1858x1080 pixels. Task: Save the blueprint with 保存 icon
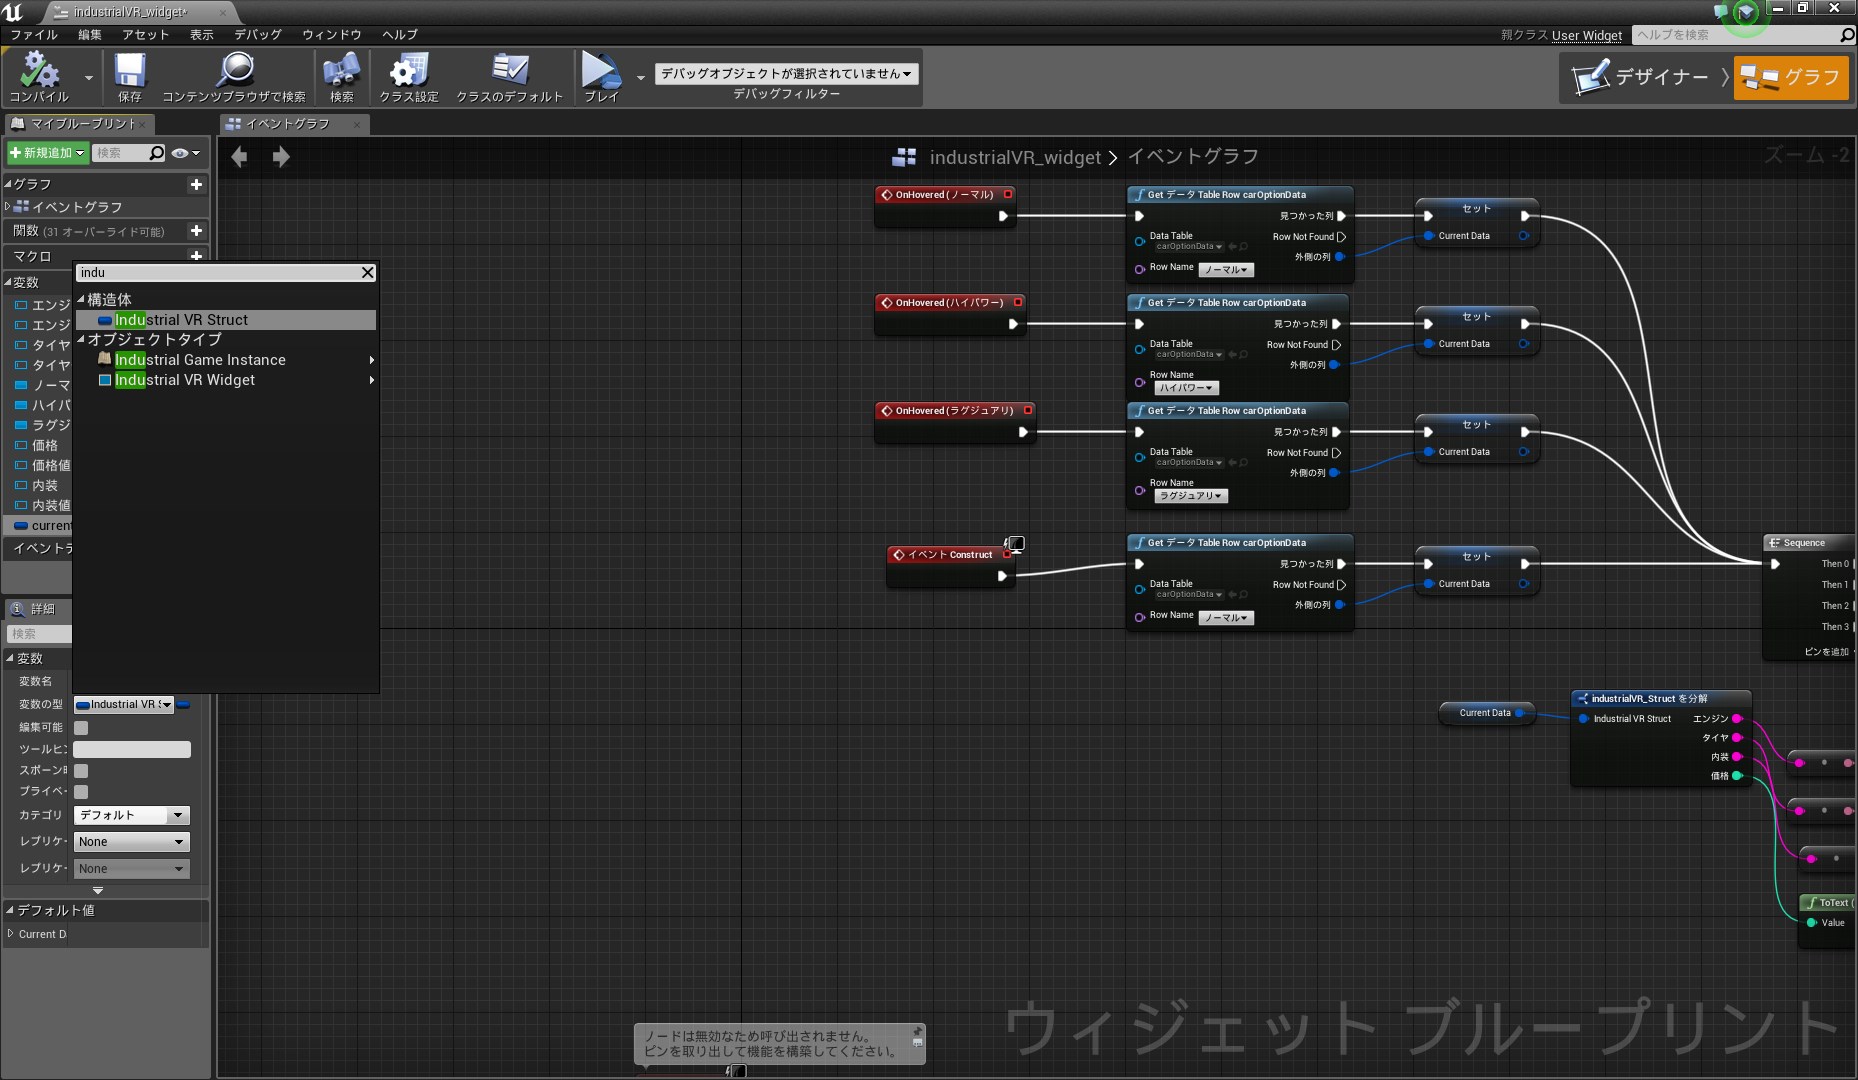(130, 78)
